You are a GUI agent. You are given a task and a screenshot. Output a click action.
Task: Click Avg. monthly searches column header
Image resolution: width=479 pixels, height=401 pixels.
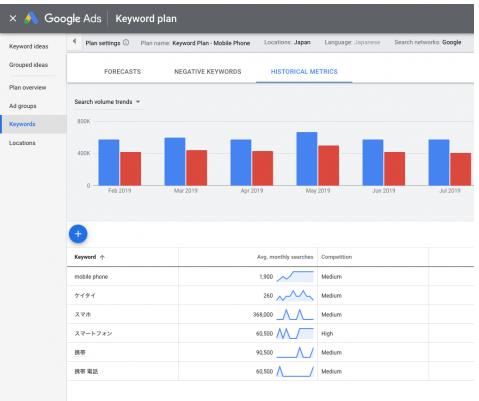pos(285,257)
